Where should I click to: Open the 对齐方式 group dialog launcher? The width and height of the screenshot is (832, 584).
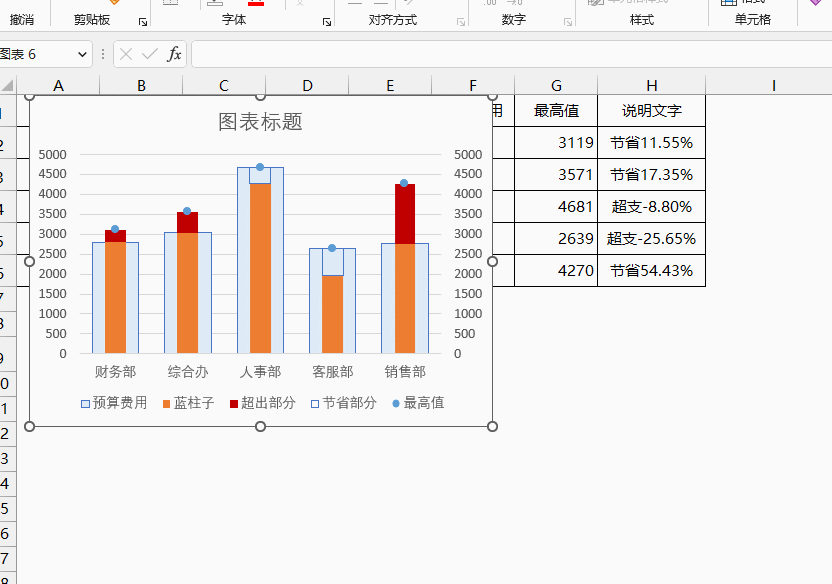(x=461, y=22)
